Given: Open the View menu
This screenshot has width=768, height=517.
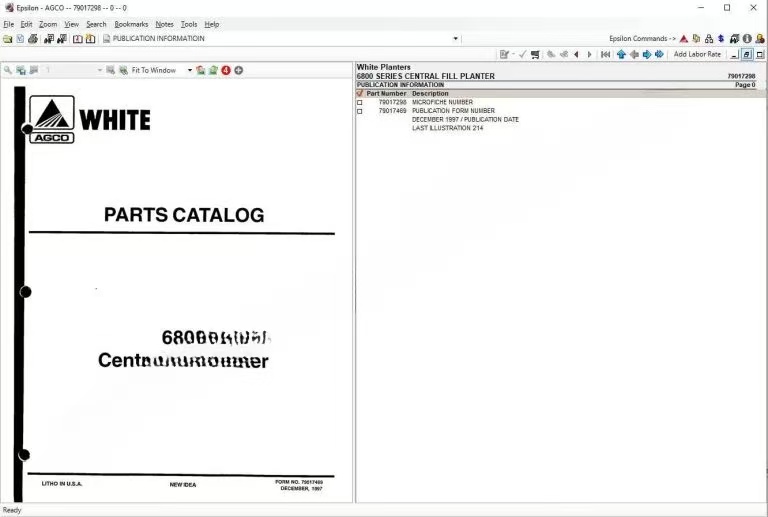Looking at the screenshot, I should pyautogui.click(x=72, y=24).
